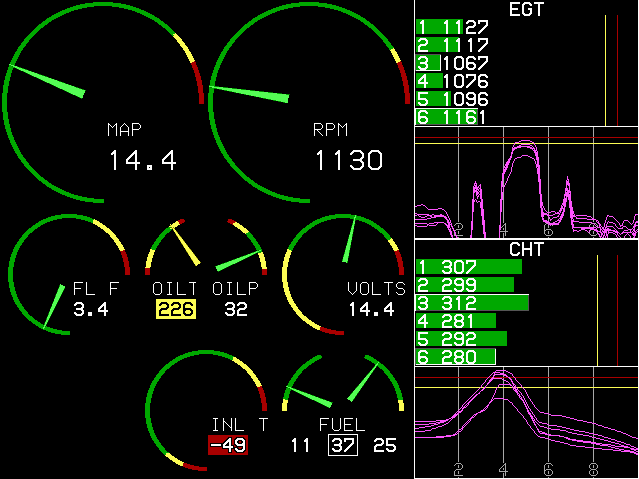Select CHT cylinder 6 bar reading 280

[456, 357]
